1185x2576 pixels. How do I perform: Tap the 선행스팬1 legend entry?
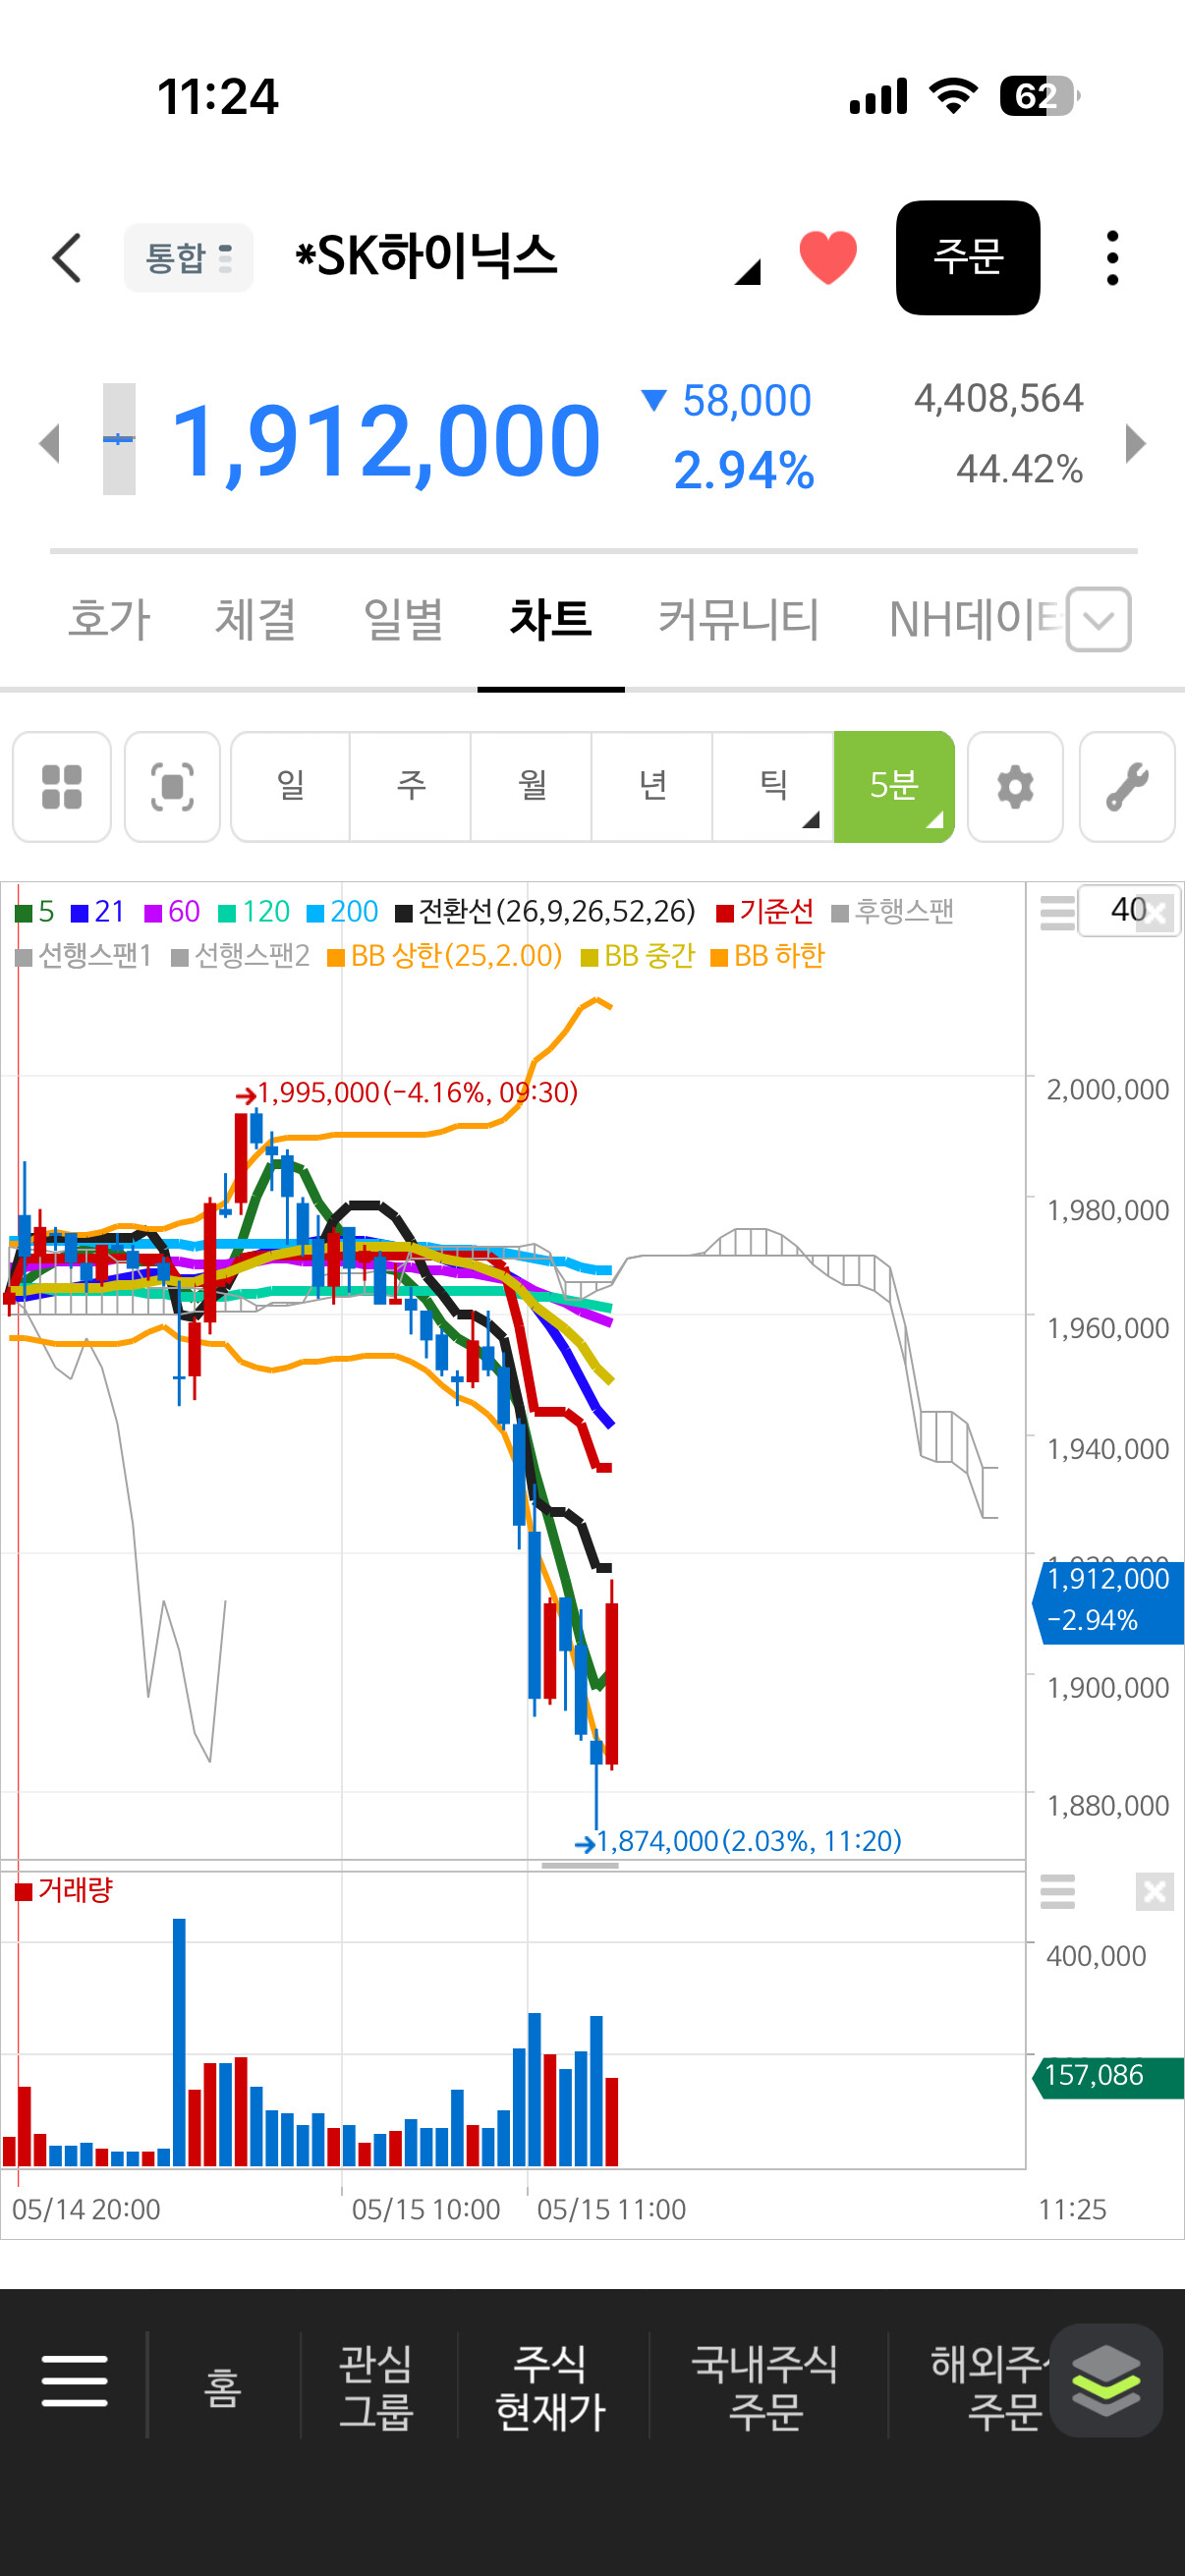click(x=83, y=956)
